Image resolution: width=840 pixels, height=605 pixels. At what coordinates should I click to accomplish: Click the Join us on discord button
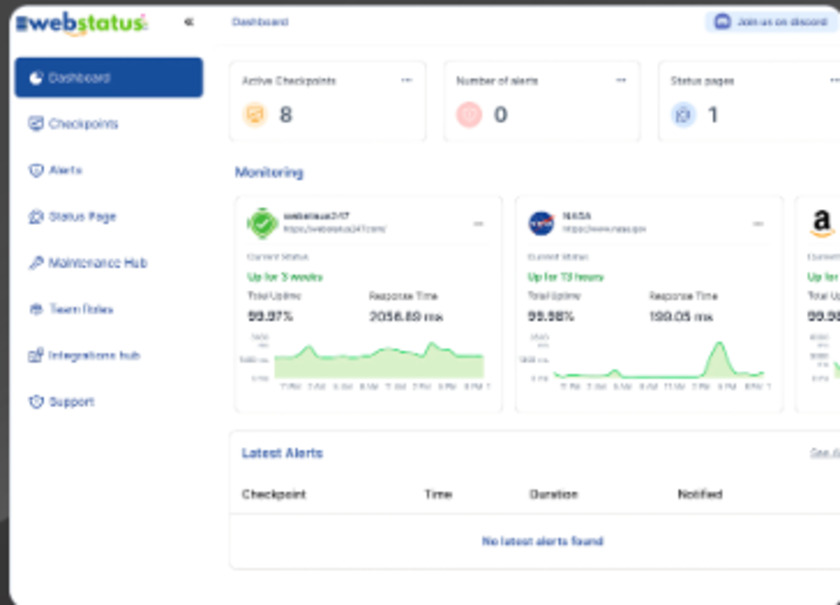771,22
